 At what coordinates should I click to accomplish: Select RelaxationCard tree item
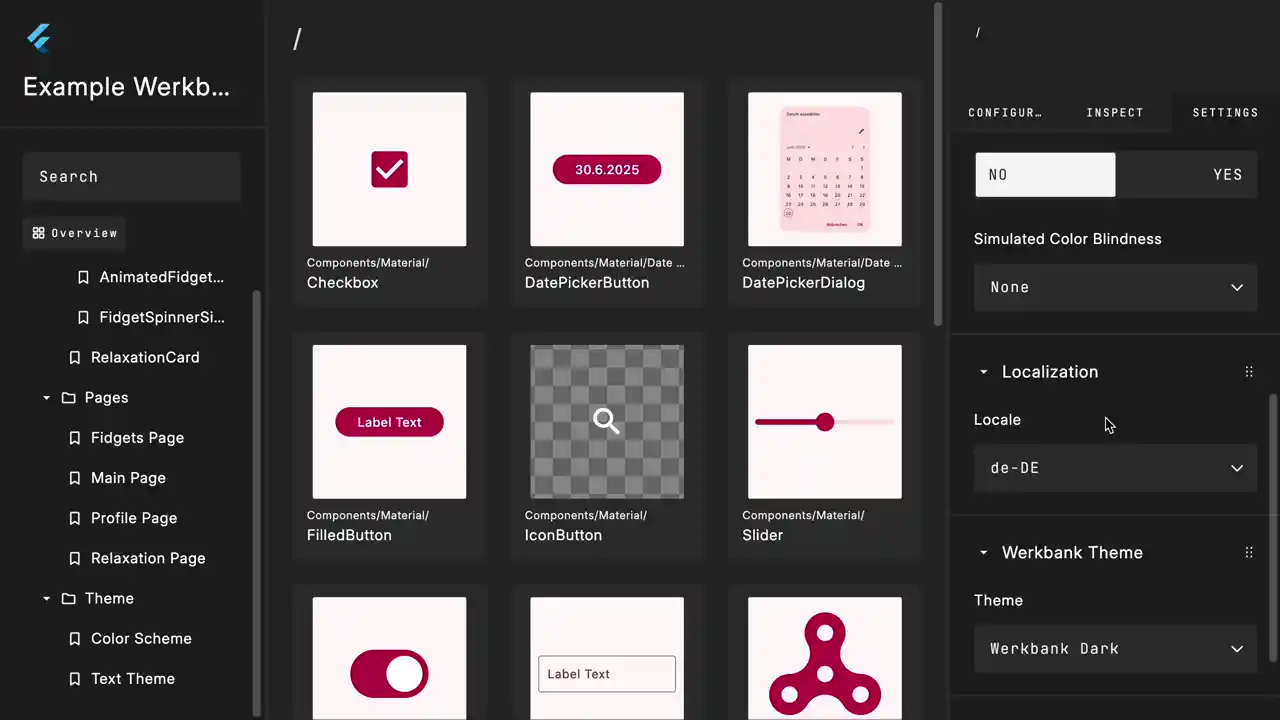point(145,357)
